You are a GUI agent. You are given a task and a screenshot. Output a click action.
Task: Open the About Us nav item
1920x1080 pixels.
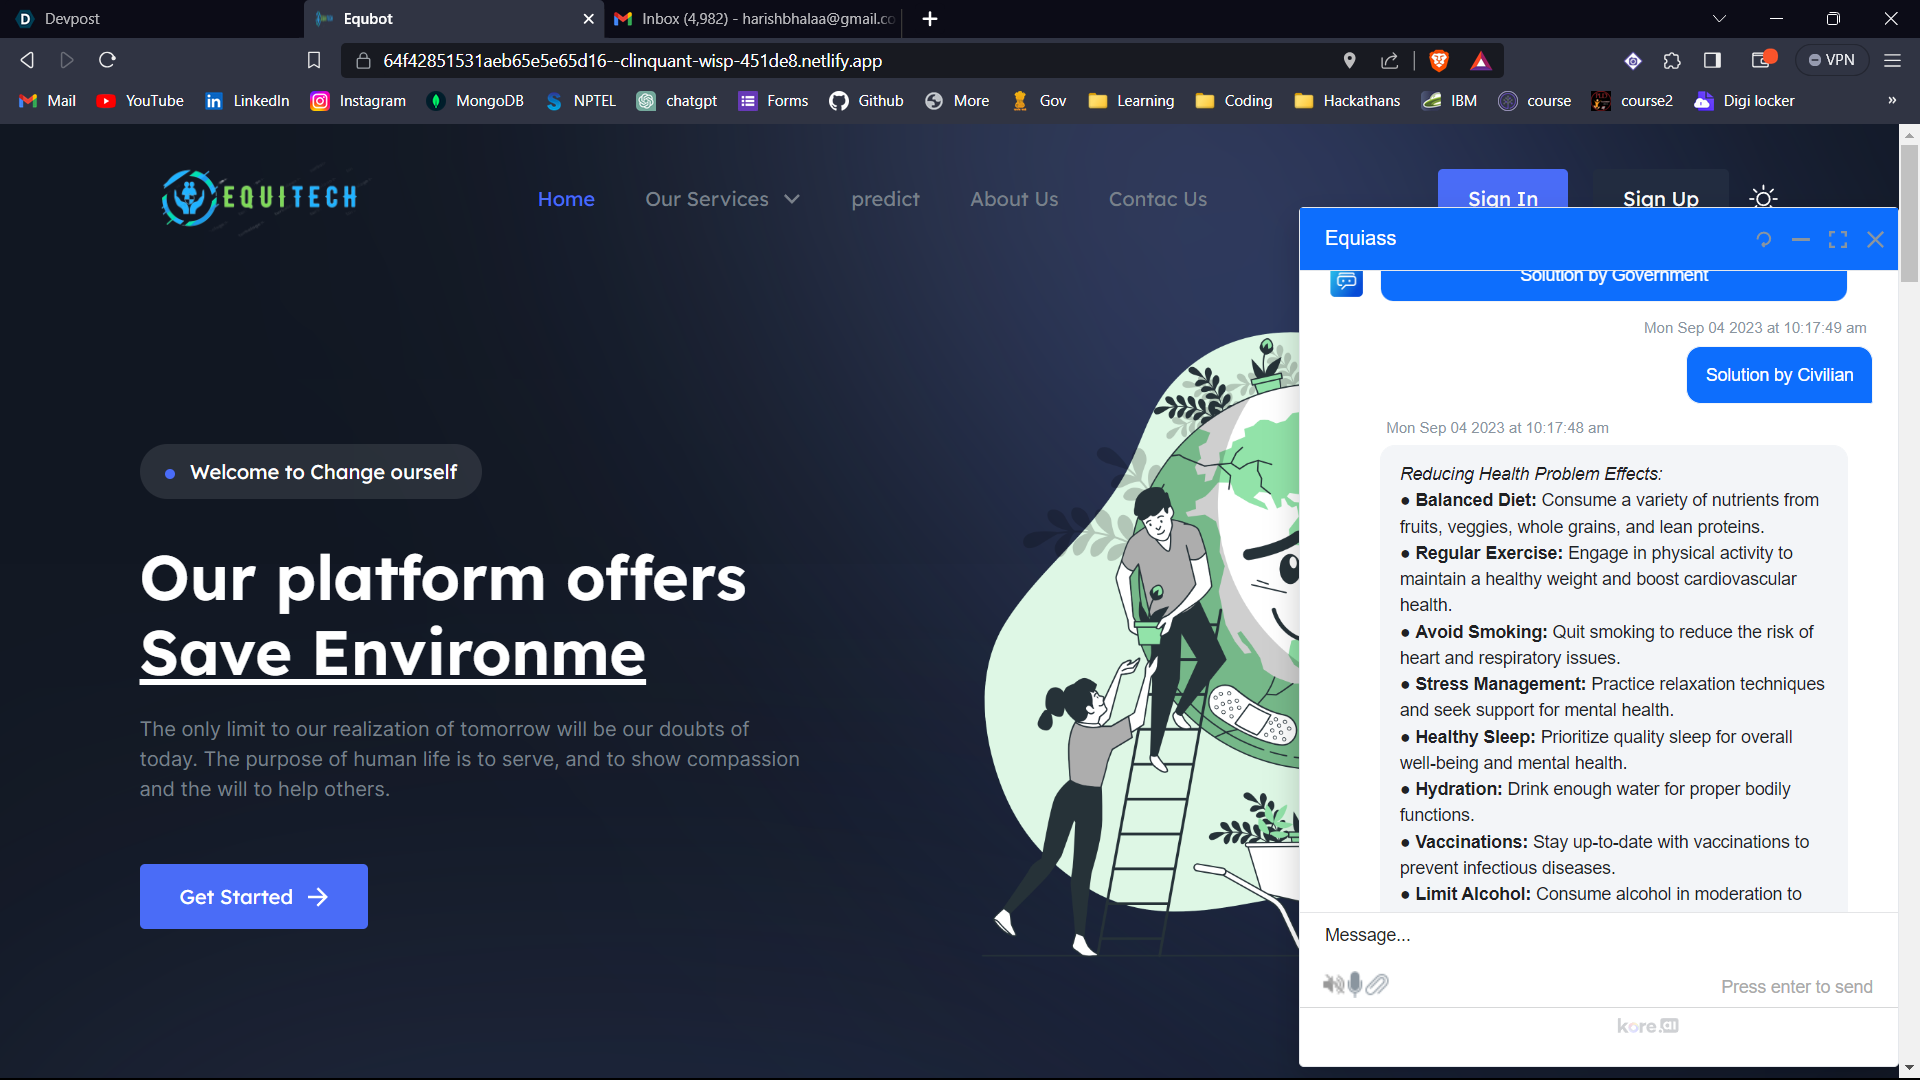coord(1014,199)
